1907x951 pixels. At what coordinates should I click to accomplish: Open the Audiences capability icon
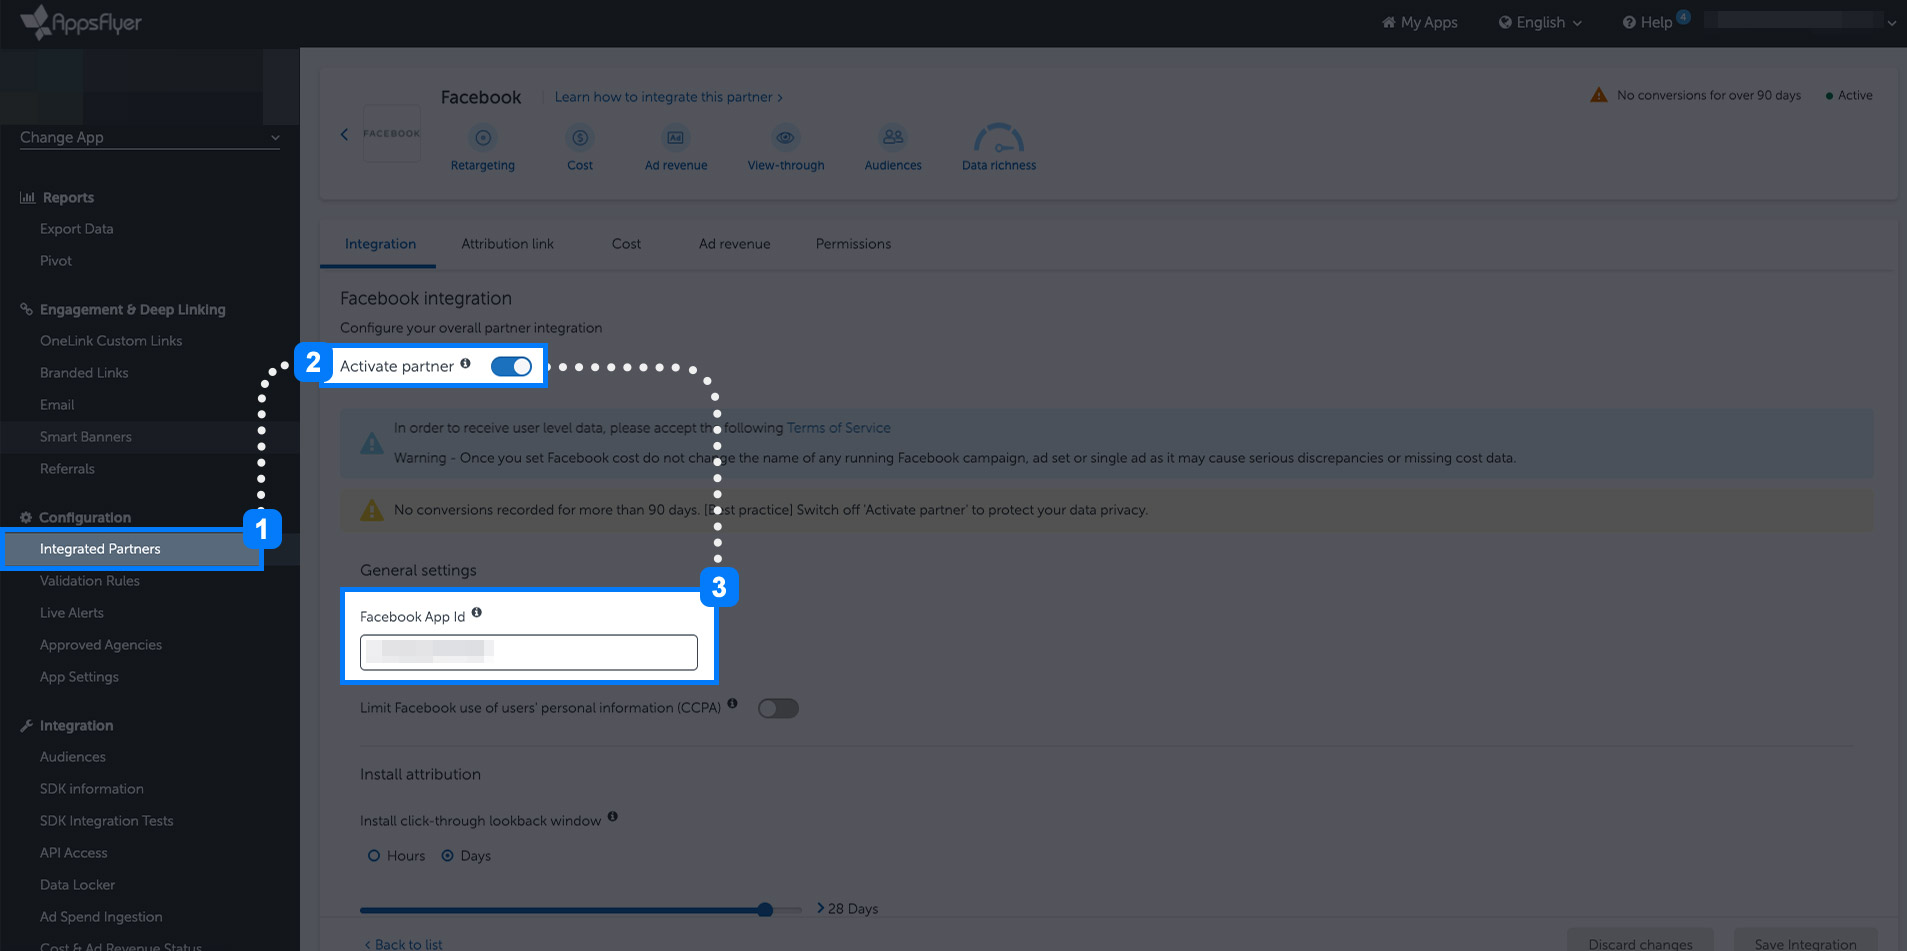[x=893, y=137]
